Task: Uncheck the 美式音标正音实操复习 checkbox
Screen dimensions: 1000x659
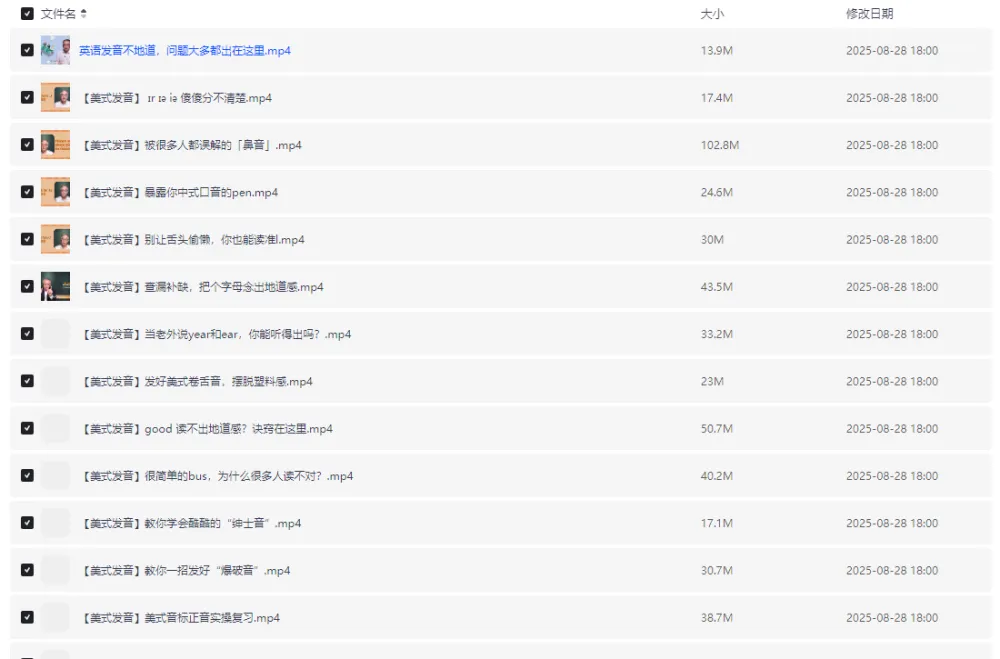Action: 27,617
